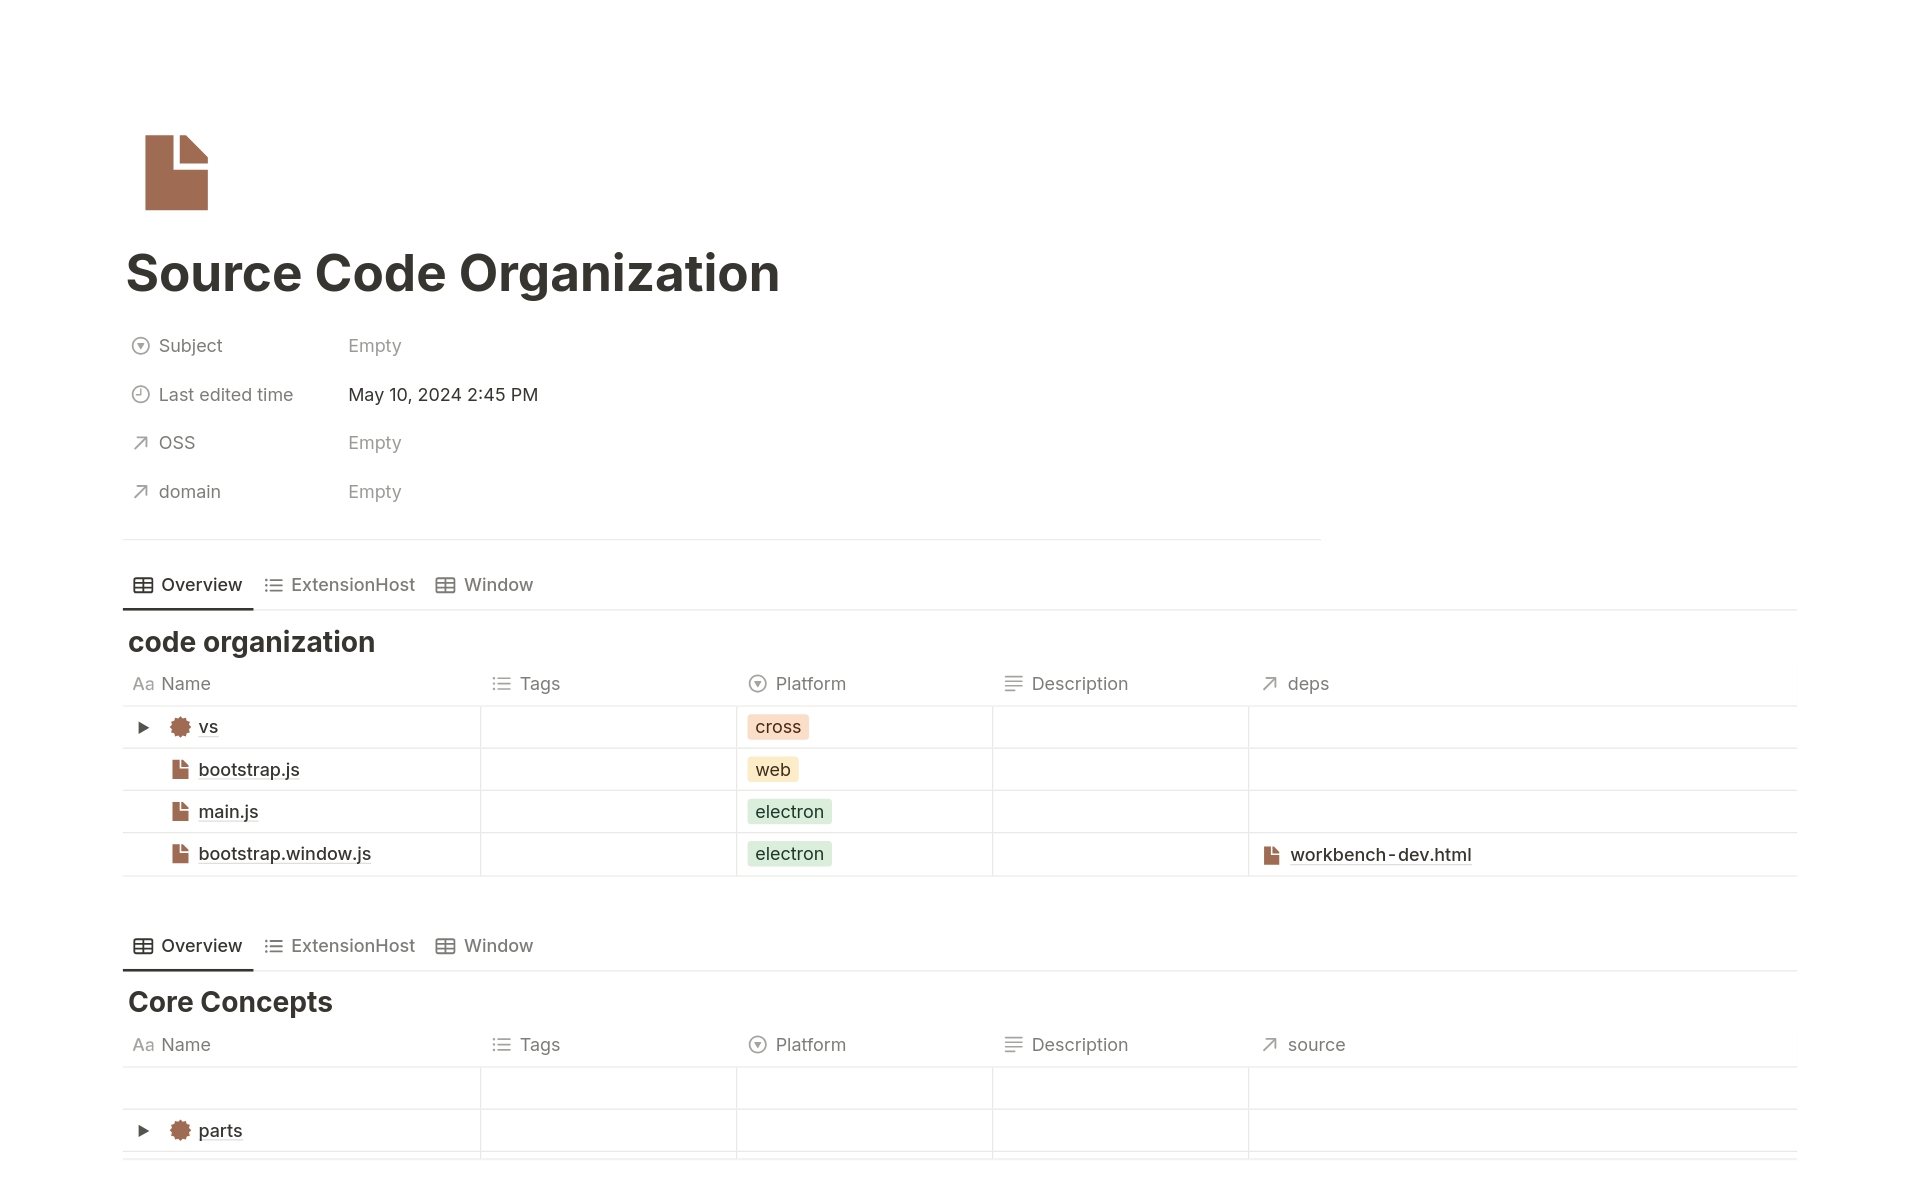1920x1199 pixels.
Task: Click the file icon beside main.js
Action: point(180,811)
